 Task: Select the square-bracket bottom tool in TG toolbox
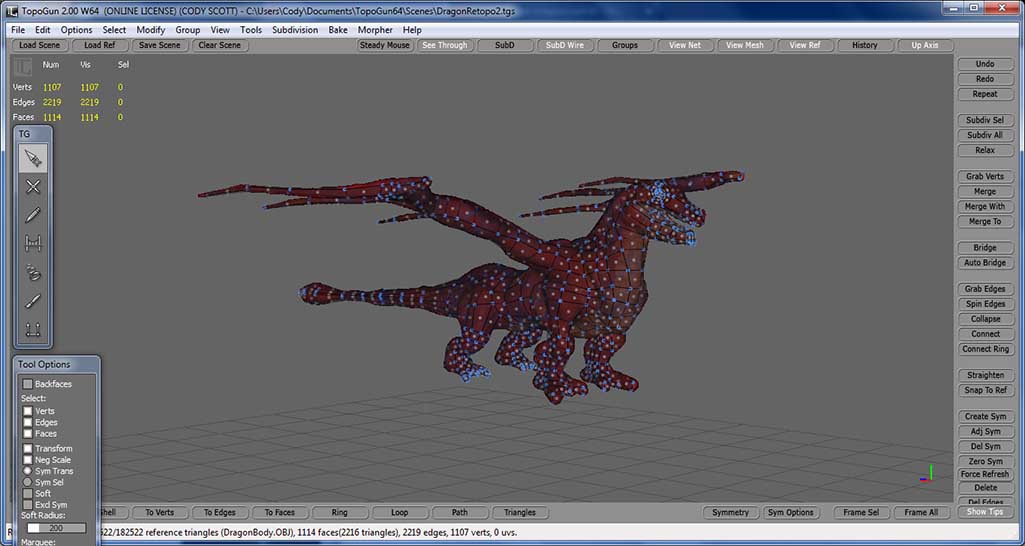33,329
